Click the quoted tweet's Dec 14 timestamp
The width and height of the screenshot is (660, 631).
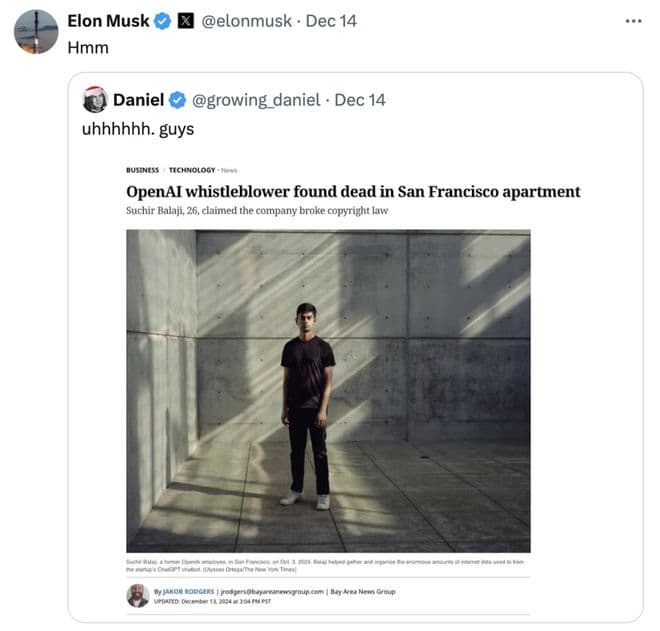[x=360, y=100]
